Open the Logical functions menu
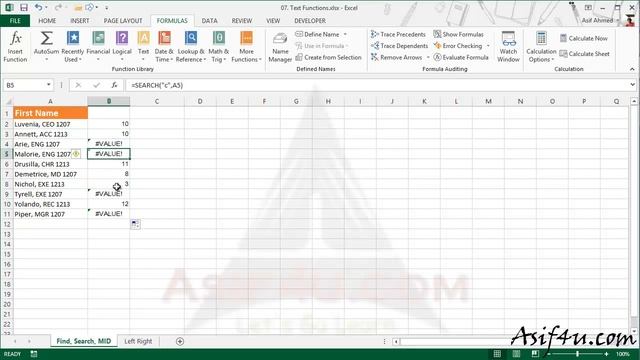This screenshot has height=360, width=640. coord(122,47)
